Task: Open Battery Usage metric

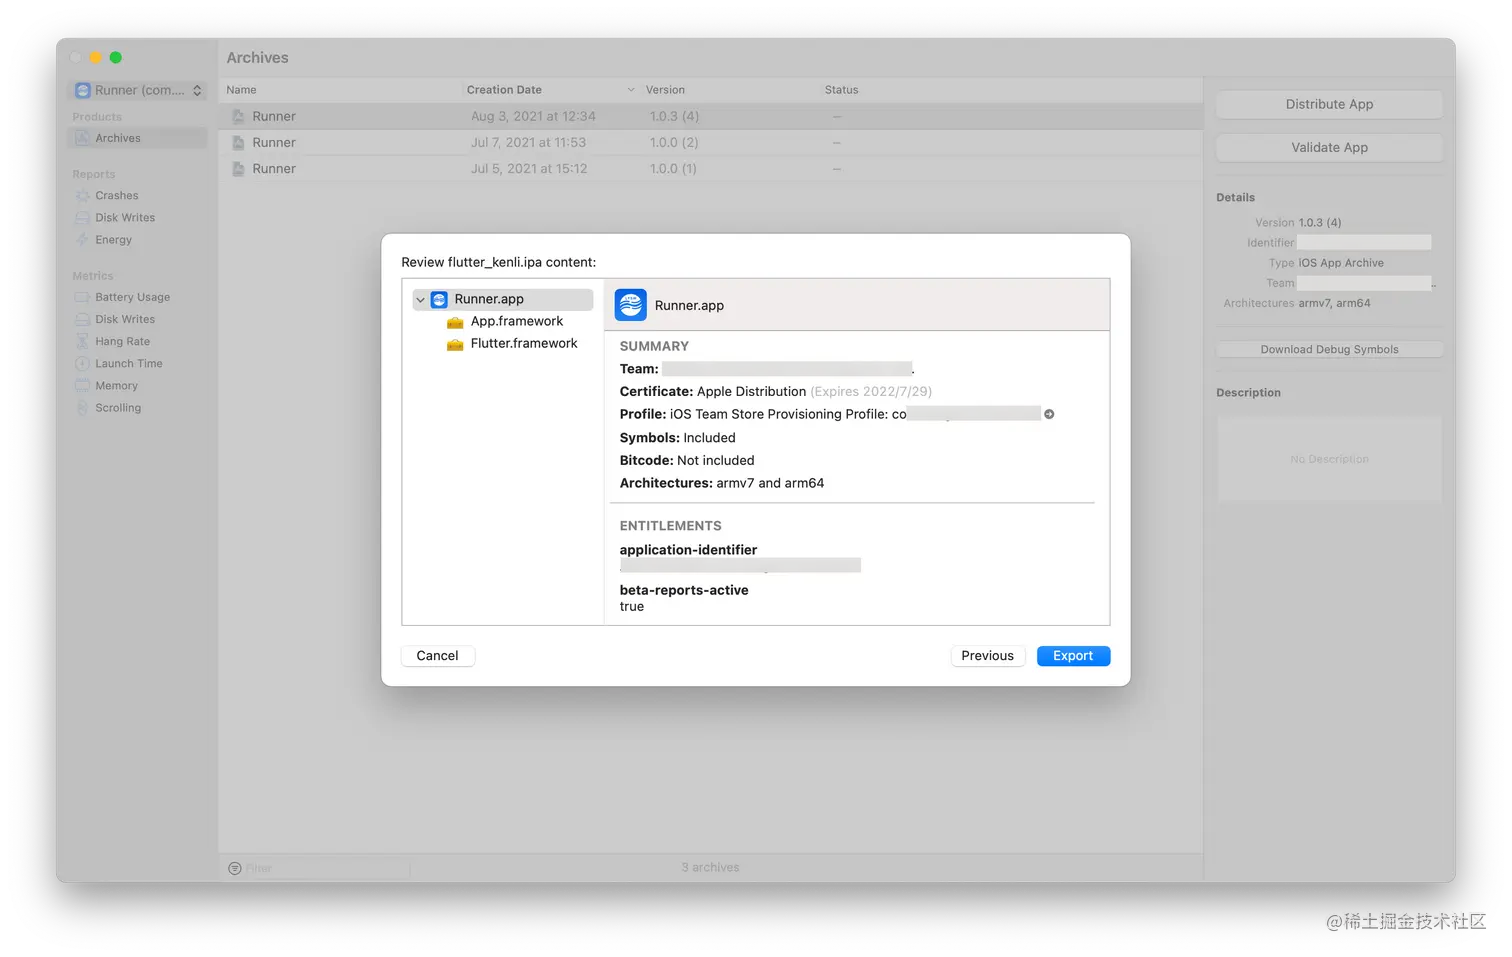Action: tap(137, 297)
